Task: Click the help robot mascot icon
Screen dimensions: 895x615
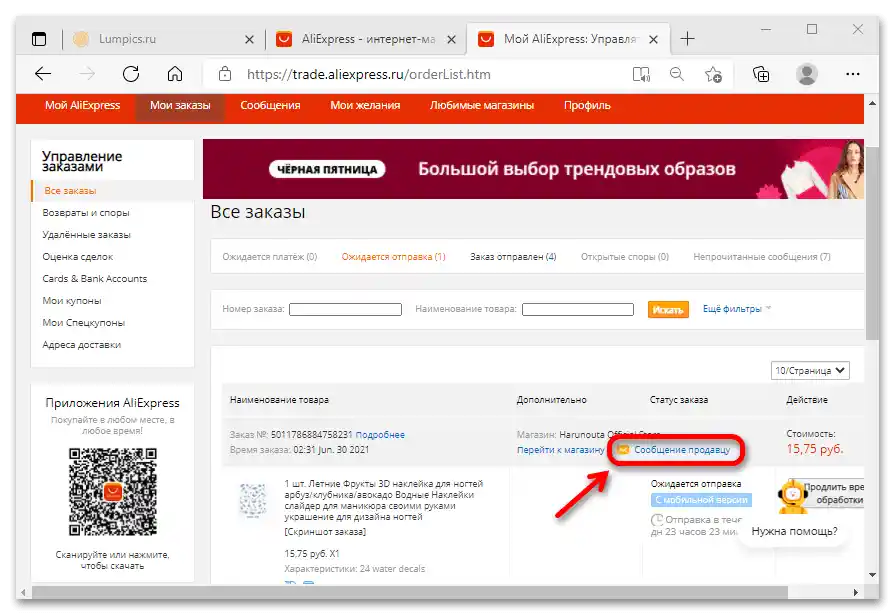Action: pos(792,497)
